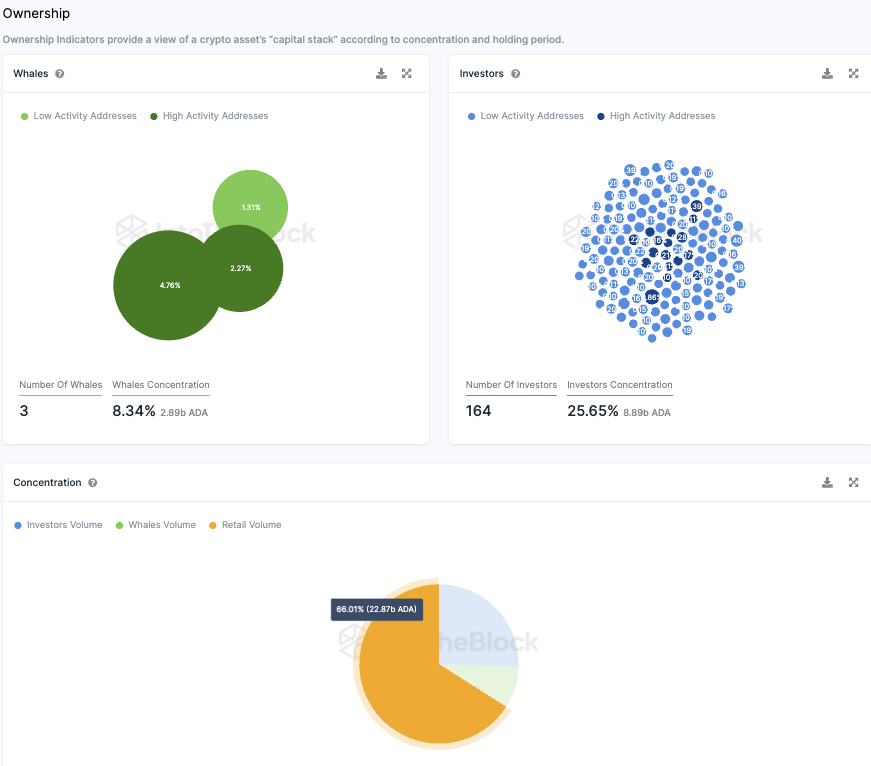Download the Whales chart data
This screenshot has height=766, width=871.
[381, 74]
